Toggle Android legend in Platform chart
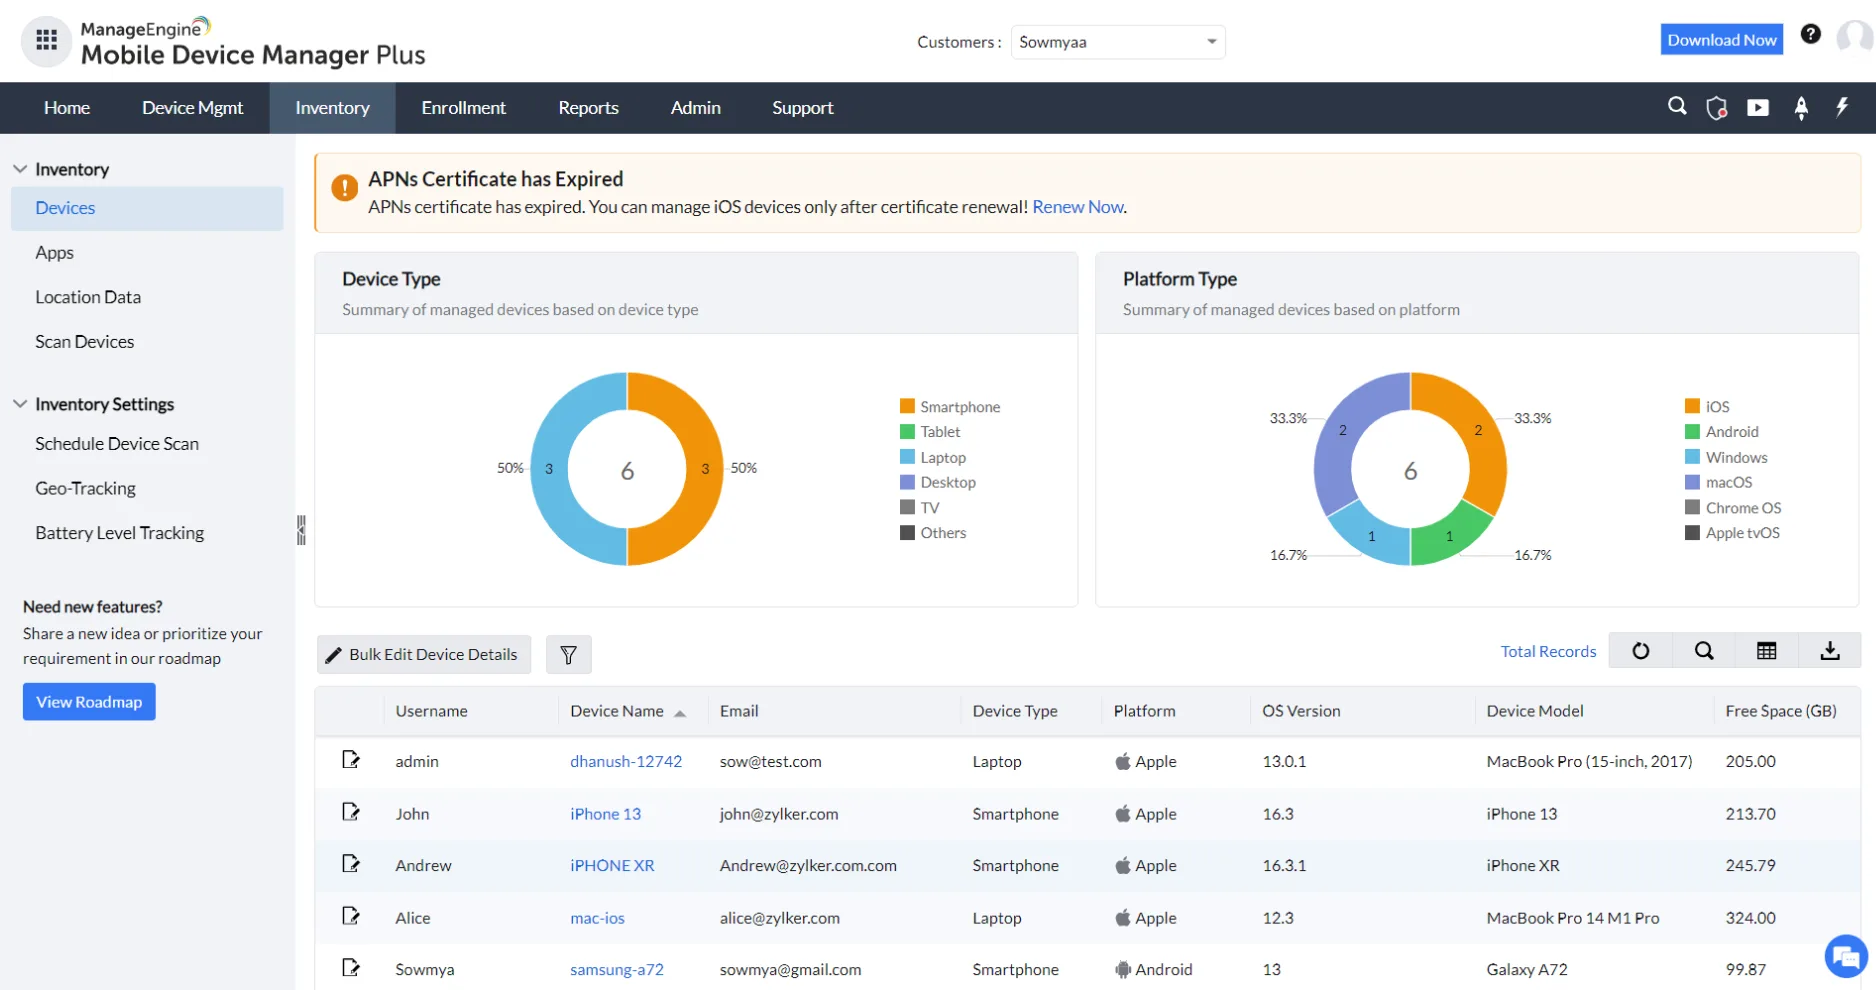1876x990 pixels. click(1721, 432)
